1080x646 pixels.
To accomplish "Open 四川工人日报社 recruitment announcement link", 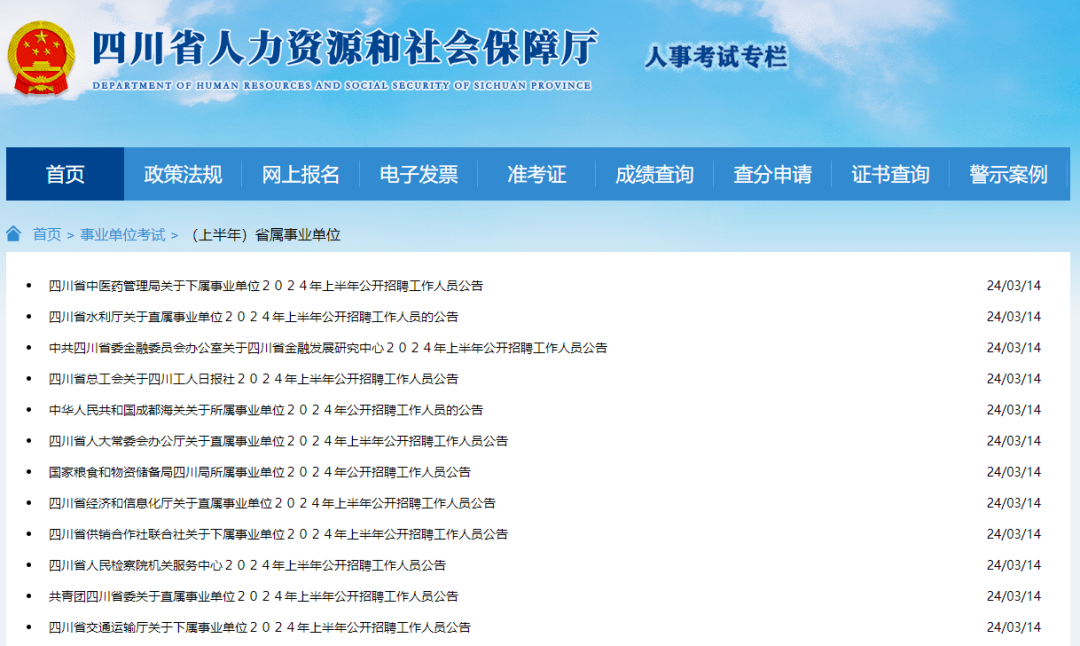I will click(x=254, y=379).
